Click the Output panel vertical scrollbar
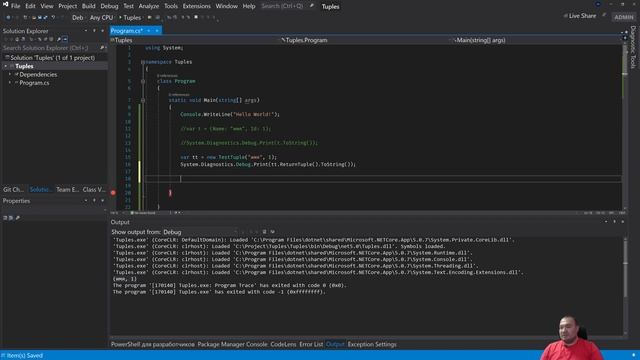The width and height of the screenshot is (640, 360). tap(625, 286)
